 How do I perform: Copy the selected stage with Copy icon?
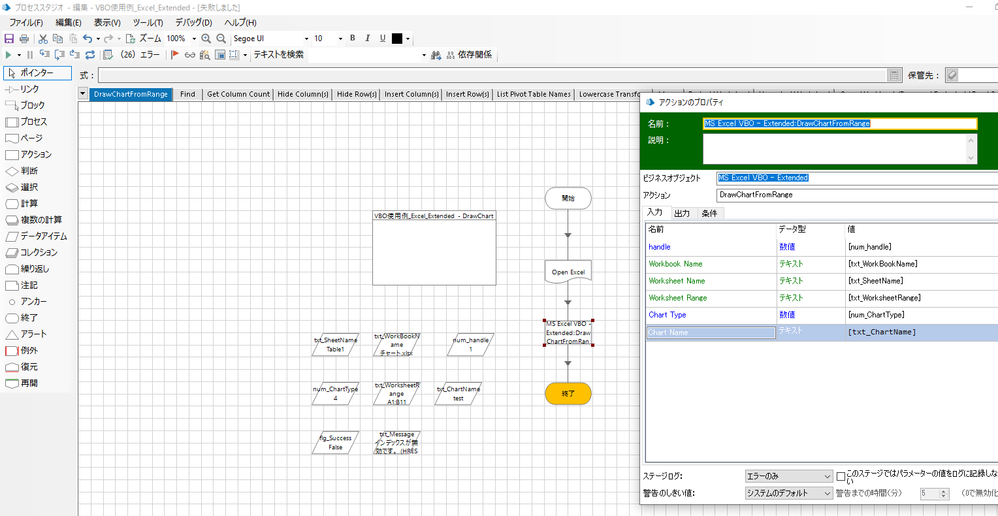[58, 38]
